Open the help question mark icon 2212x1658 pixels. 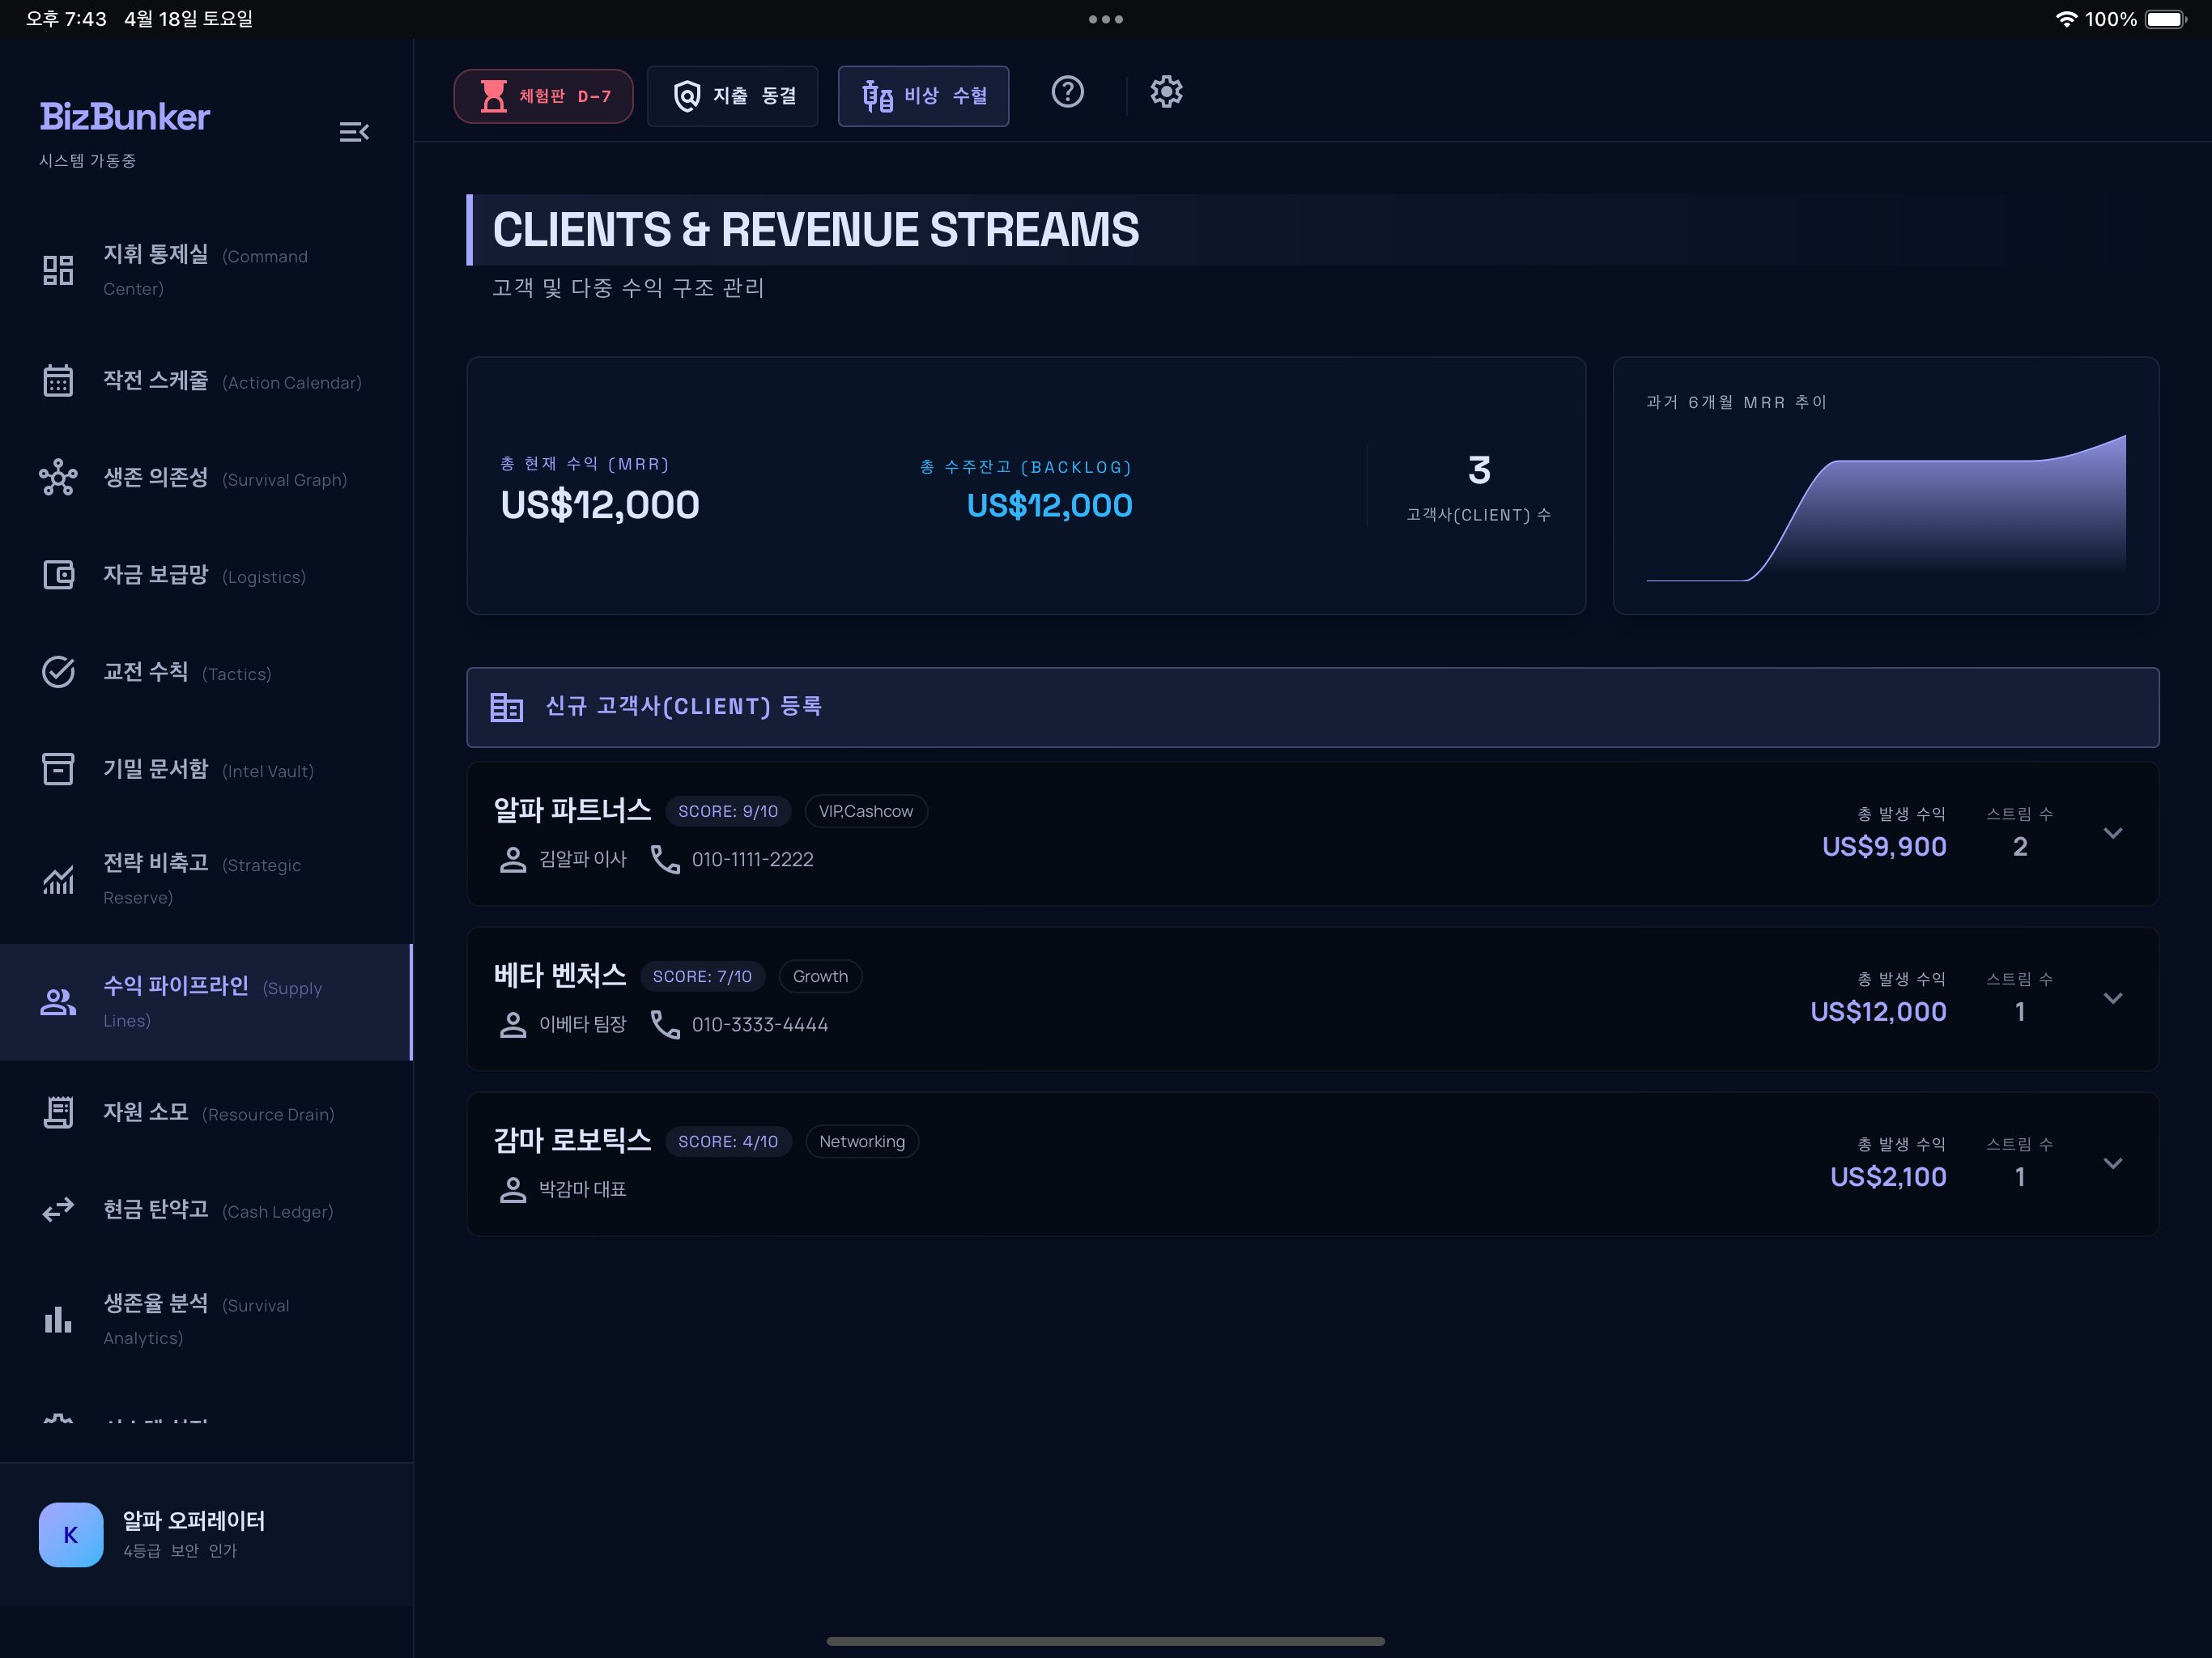[1067, 92]
